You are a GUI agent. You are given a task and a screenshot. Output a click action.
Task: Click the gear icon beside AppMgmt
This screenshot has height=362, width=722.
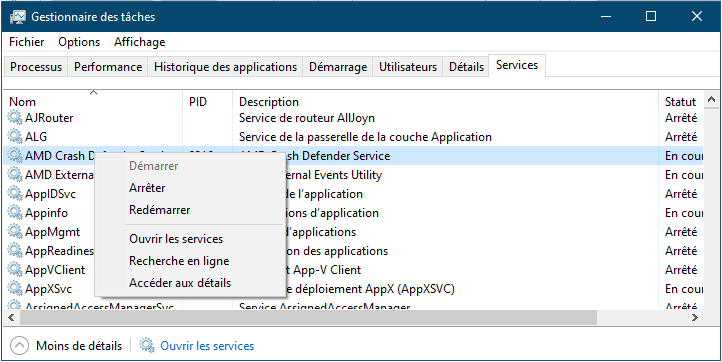pyautogui.click(x=15, y=232)
